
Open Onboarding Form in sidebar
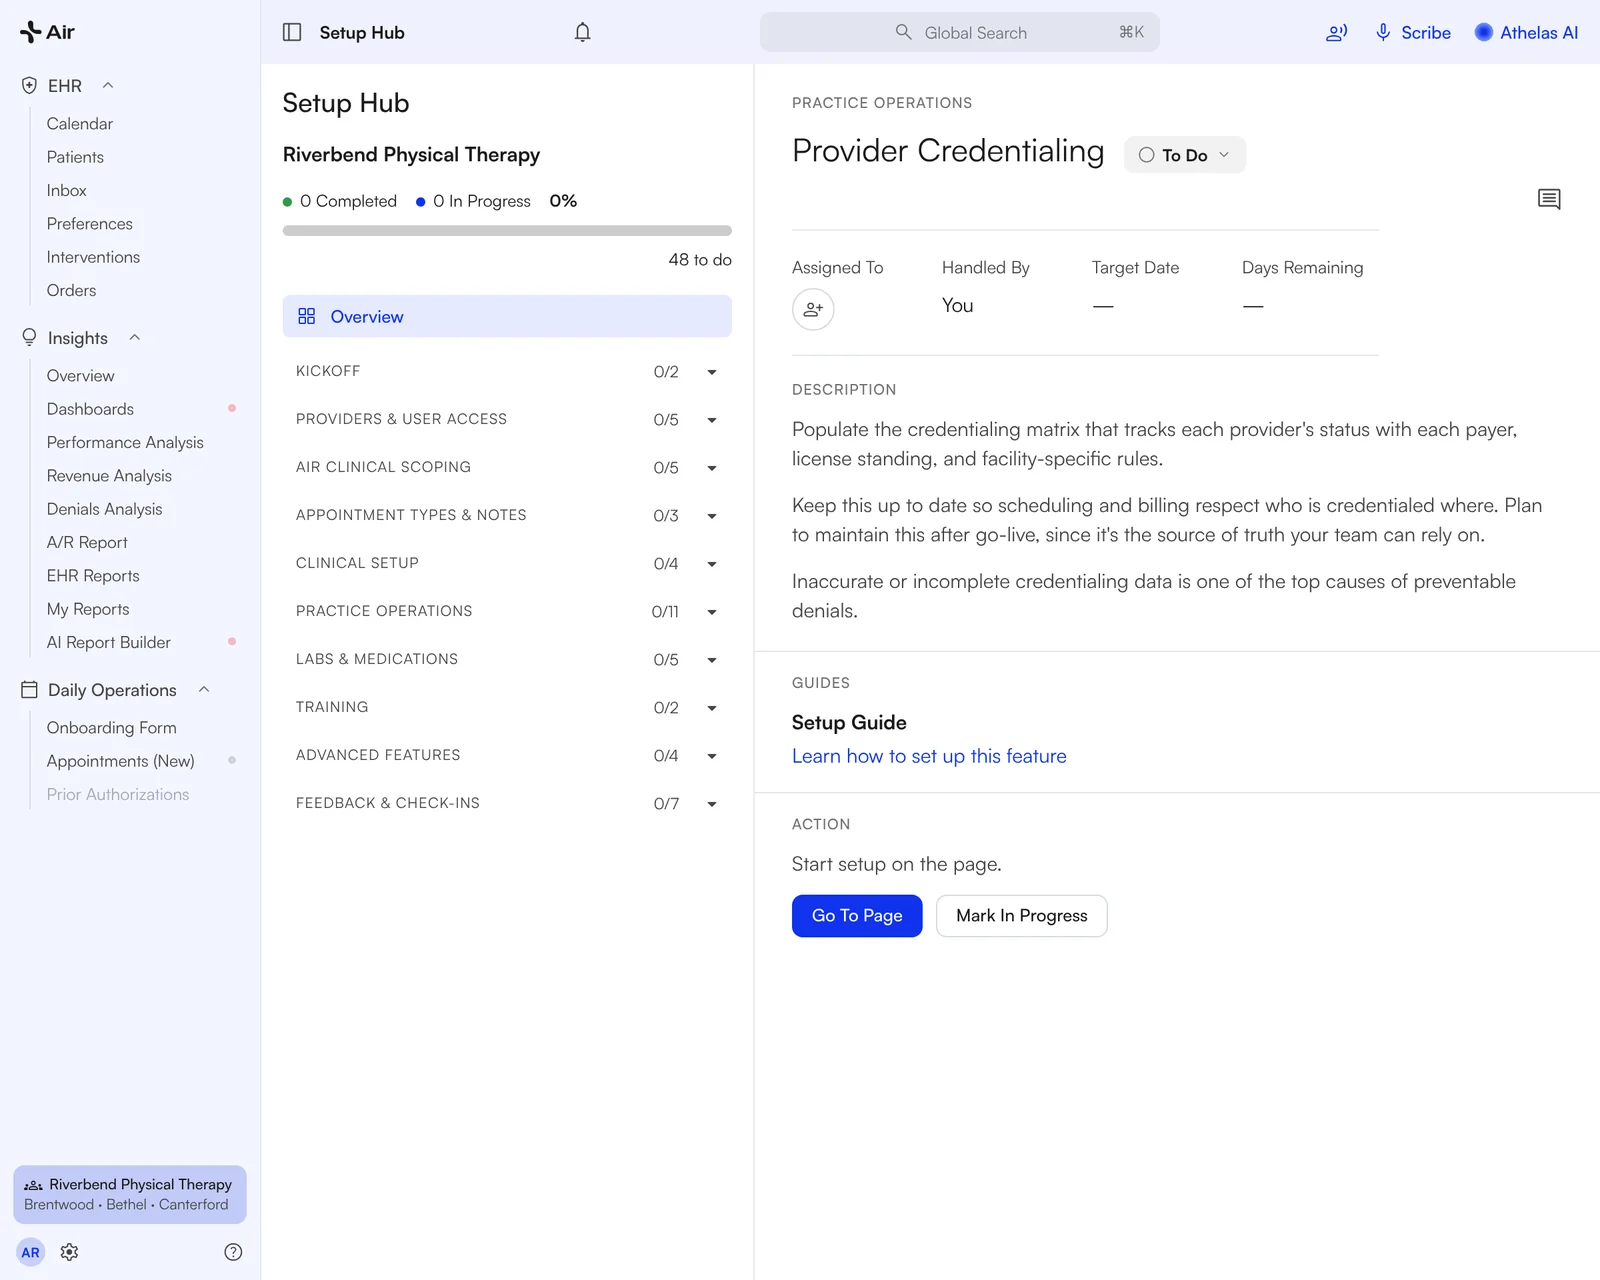tap(112, 728)
